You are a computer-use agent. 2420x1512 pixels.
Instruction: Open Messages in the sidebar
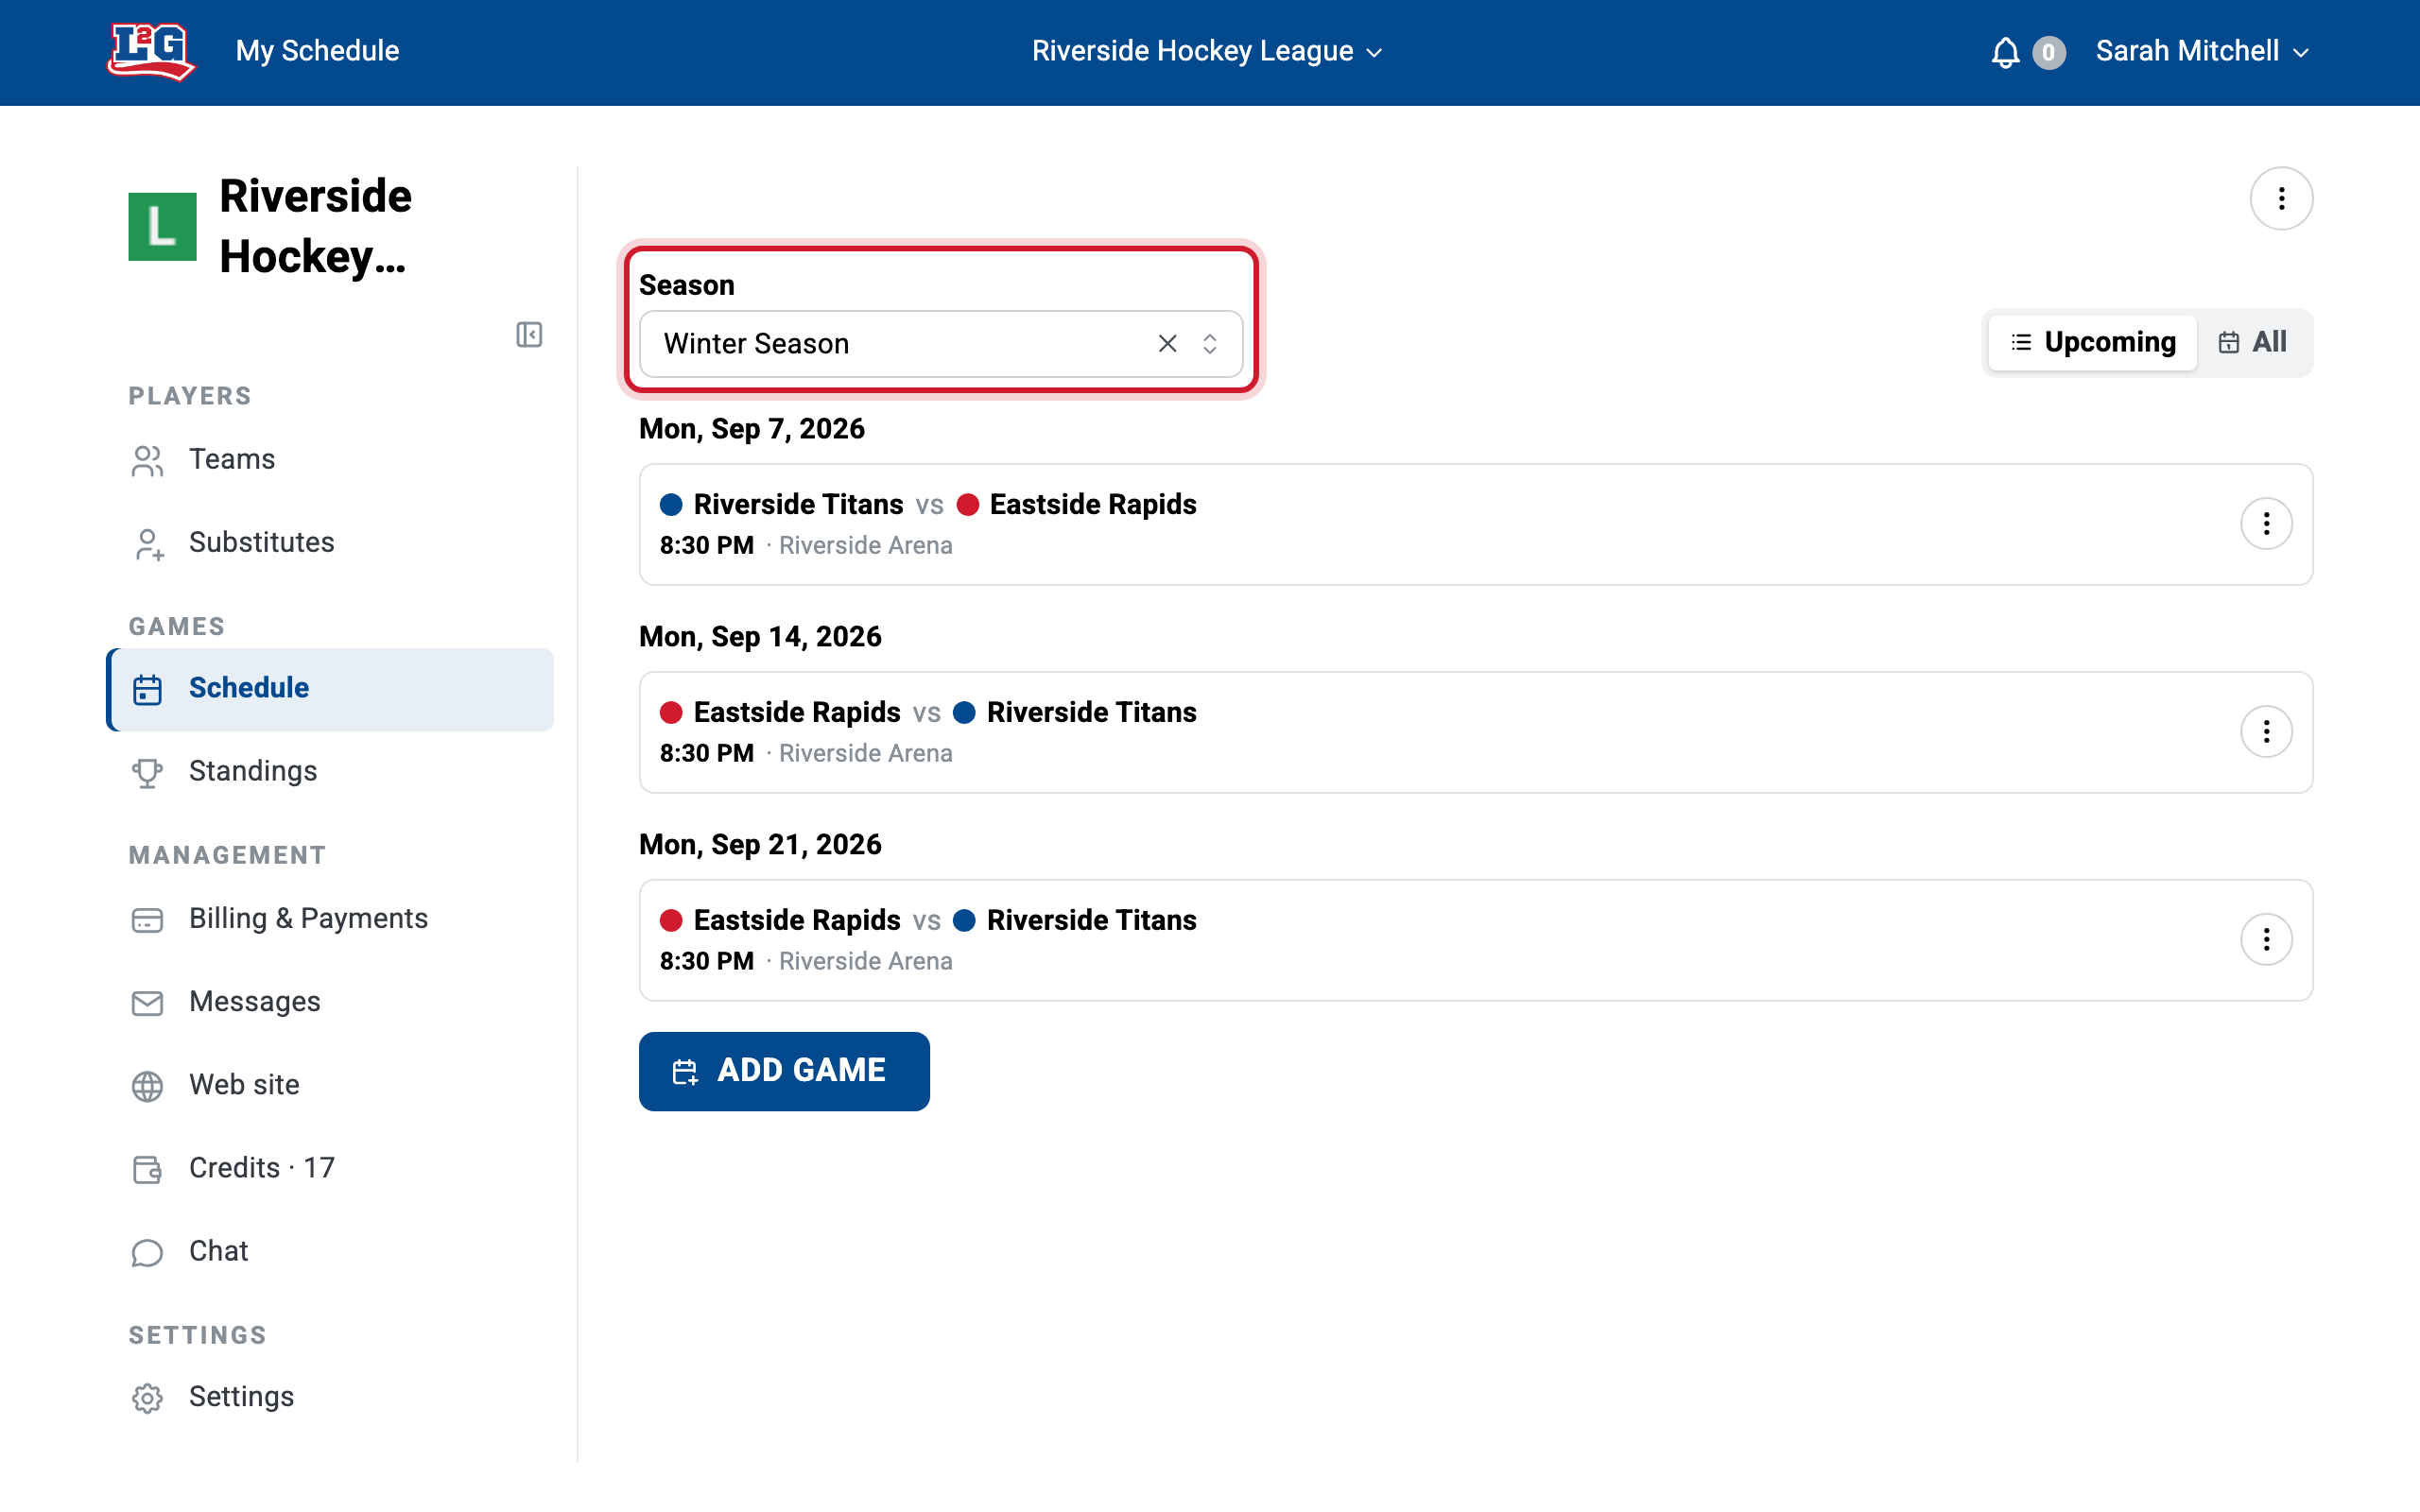point(330,1002)
